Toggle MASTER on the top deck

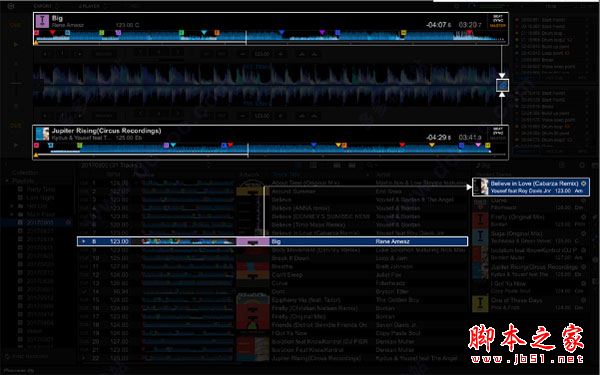pyautogui.click(x=498, y=26)
